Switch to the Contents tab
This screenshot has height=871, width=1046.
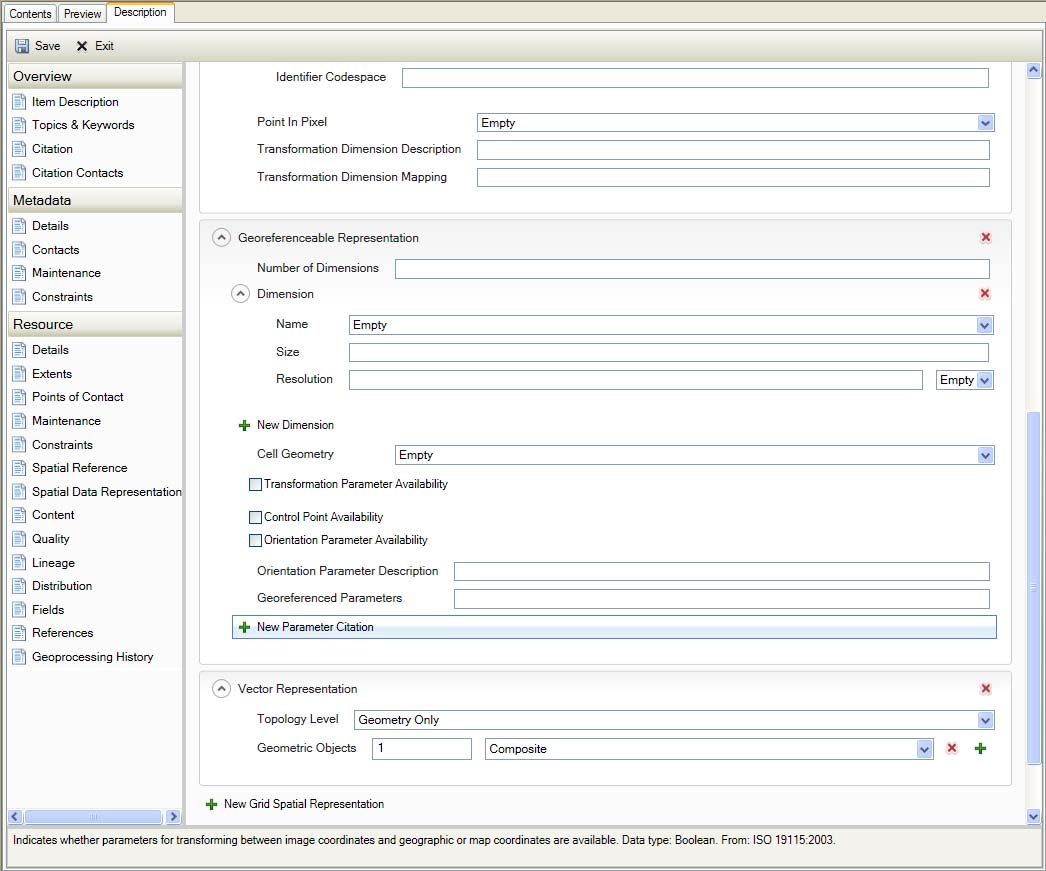coord(30,13)
